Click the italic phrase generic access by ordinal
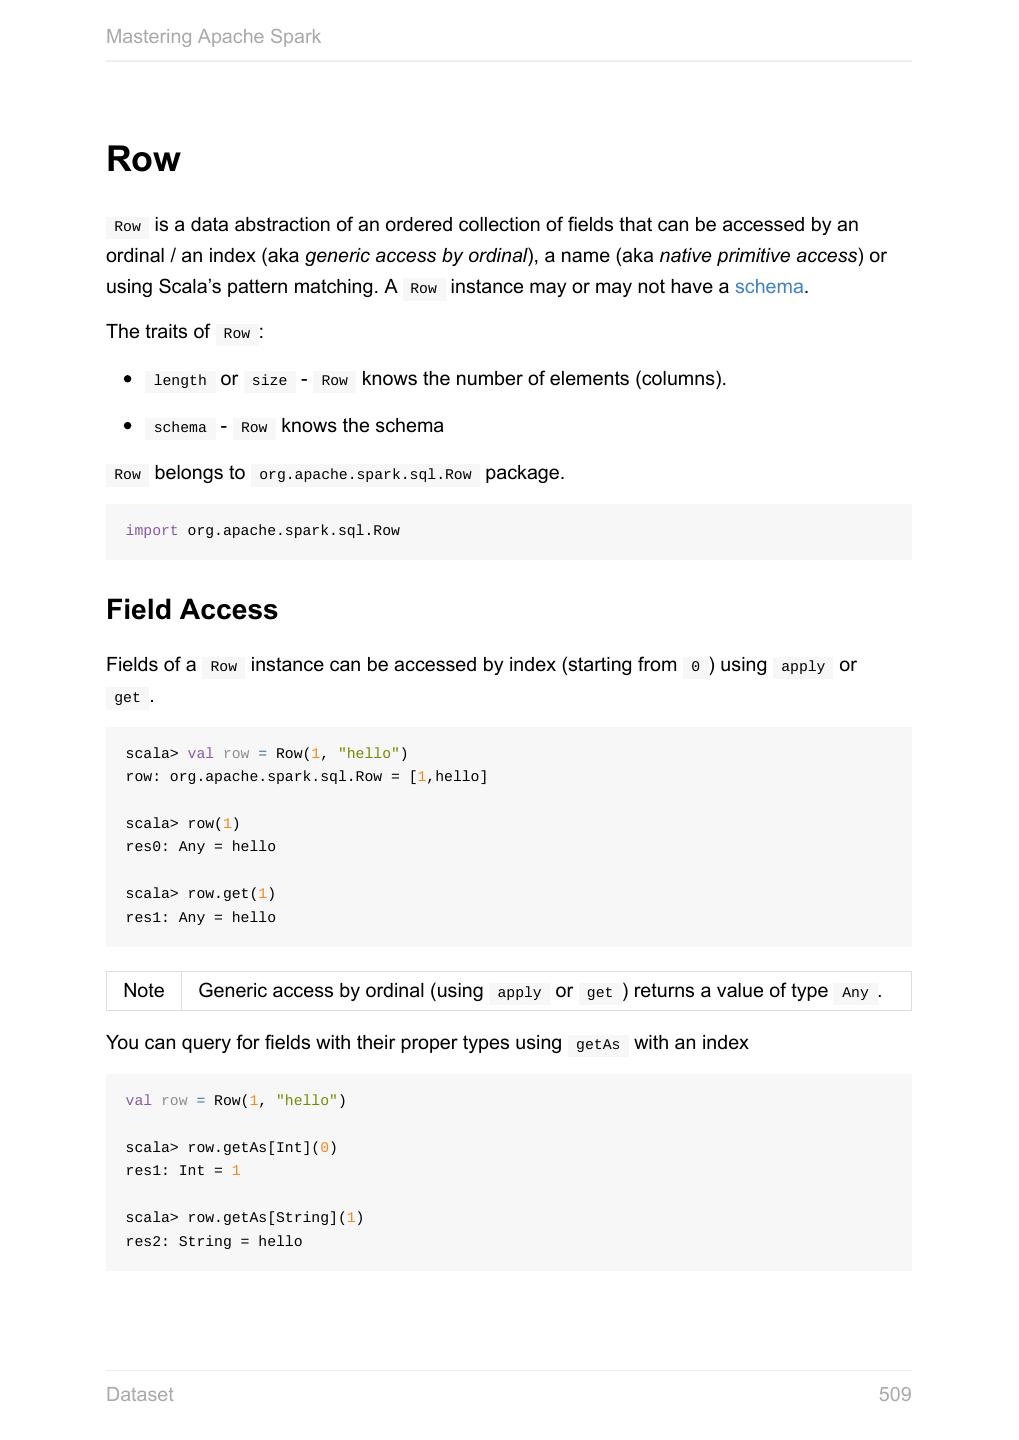The width and height of the screenshot is (1019, 1440). (415, 256)
